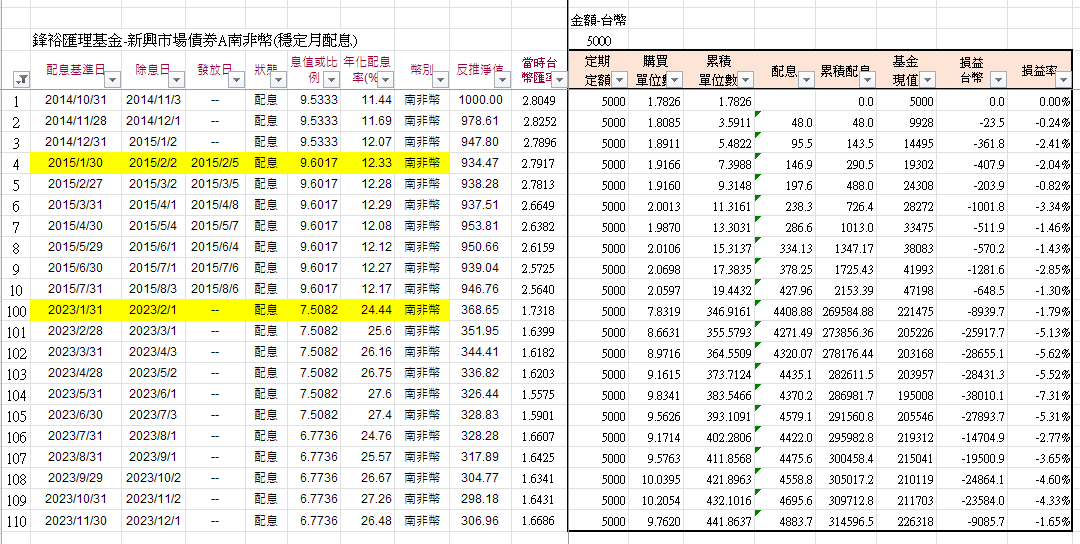Open the 配息 column filter dropdown

tap(807, 80)
